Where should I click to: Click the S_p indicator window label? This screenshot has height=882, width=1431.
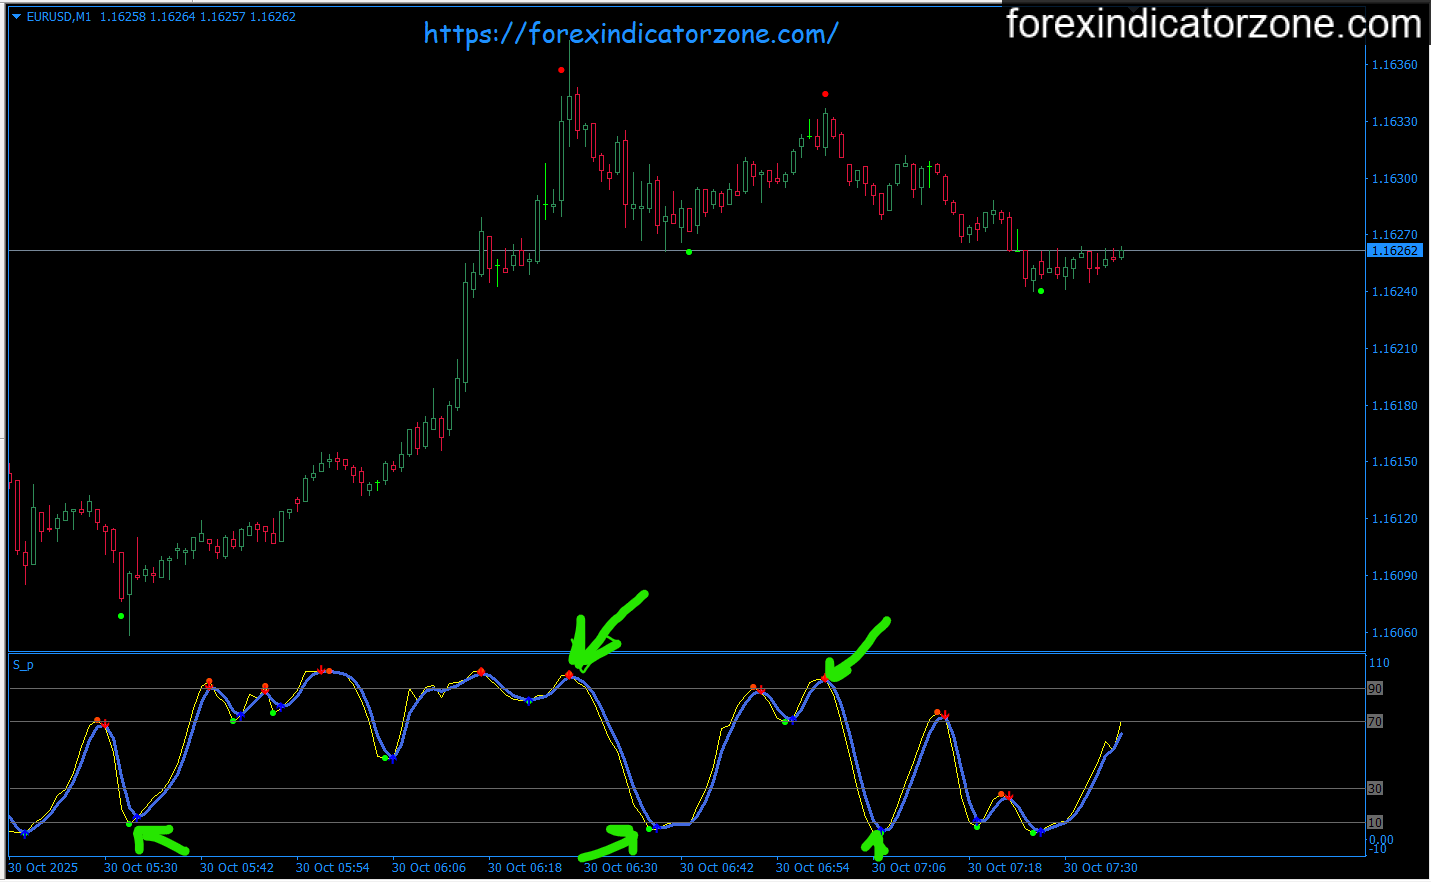pos(23,665)
